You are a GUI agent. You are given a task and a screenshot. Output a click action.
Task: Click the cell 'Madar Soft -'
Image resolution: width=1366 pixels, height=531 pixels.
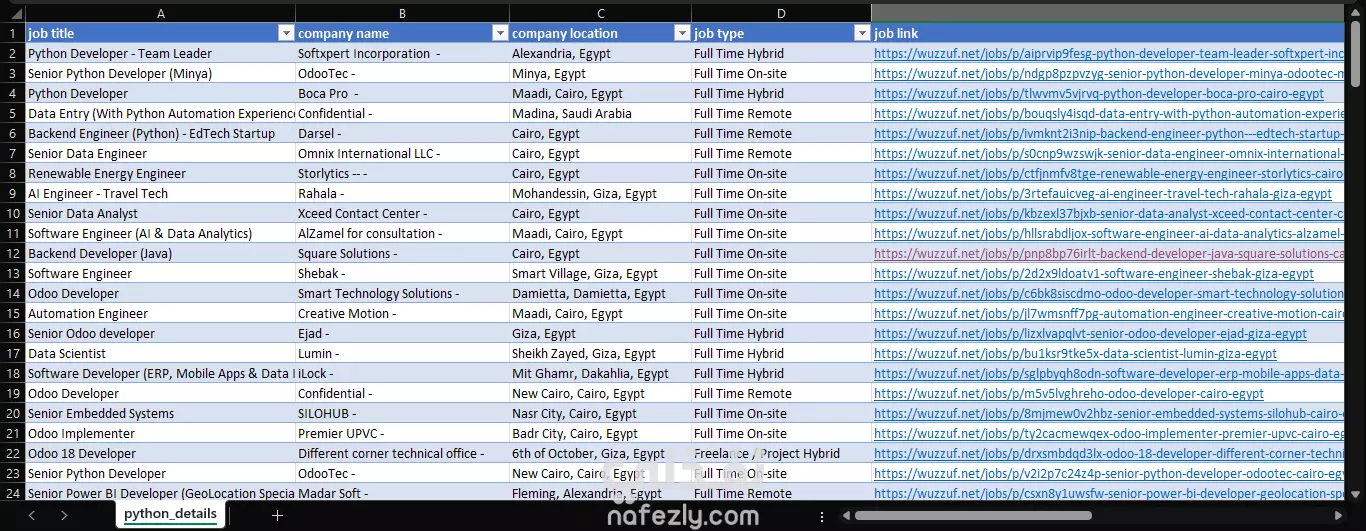[x=402, y=493]
